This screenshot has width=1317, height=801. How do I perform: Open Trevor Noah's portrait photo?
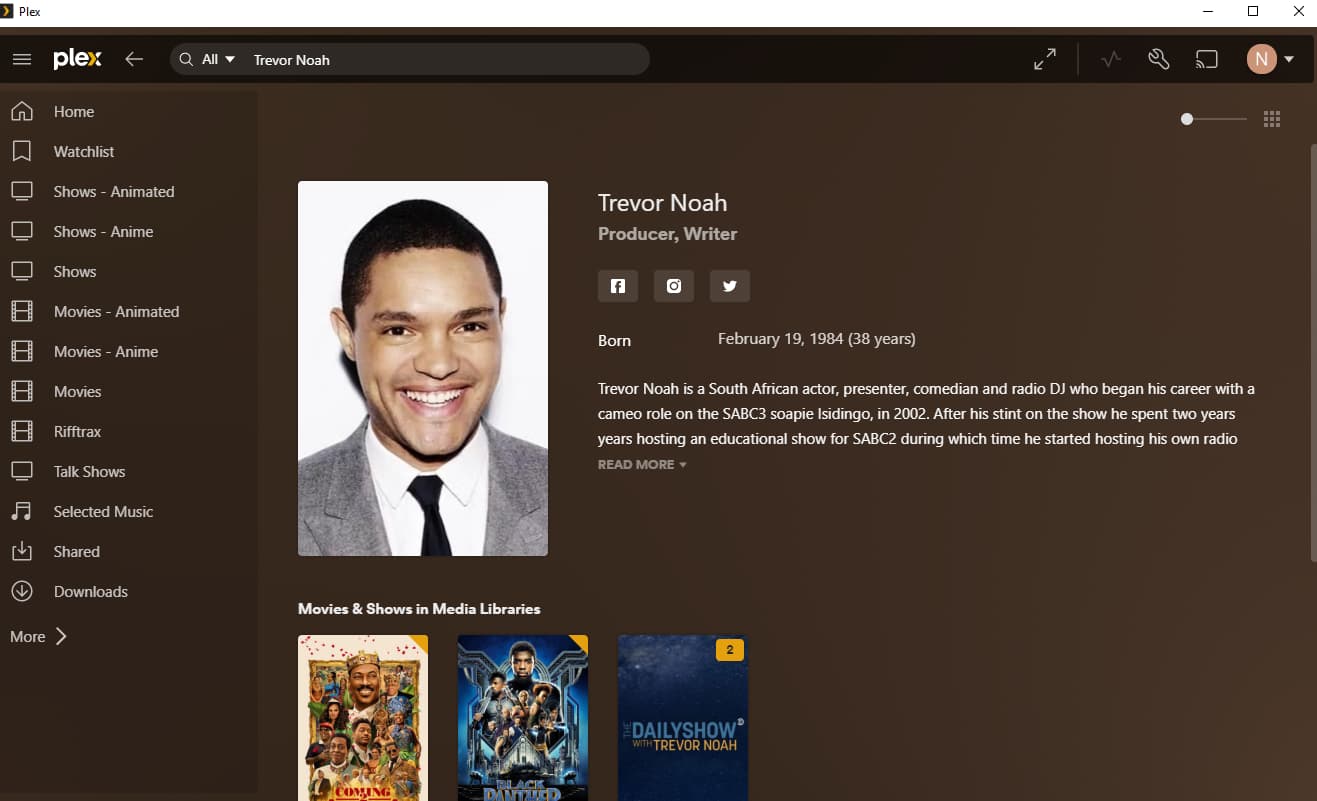(x=423, y=368)
